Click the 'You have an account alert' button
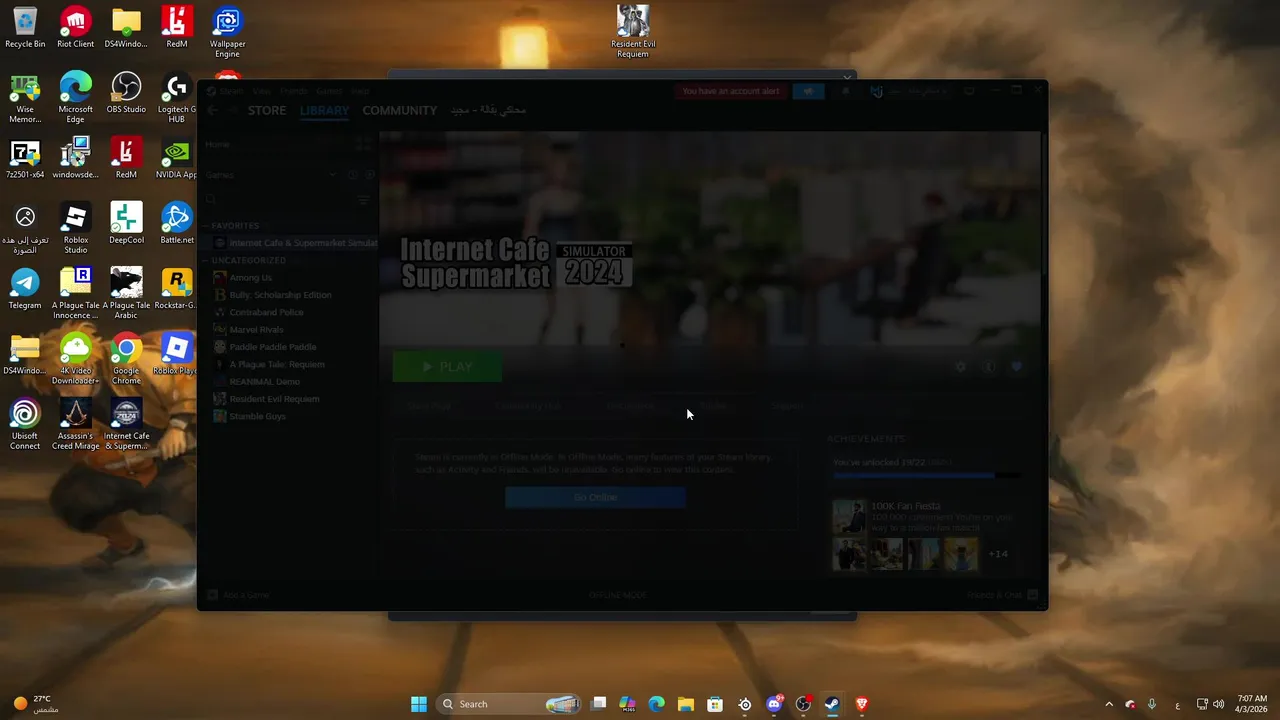The width and height of the screenshot is (1280, 720). [731, 91]
